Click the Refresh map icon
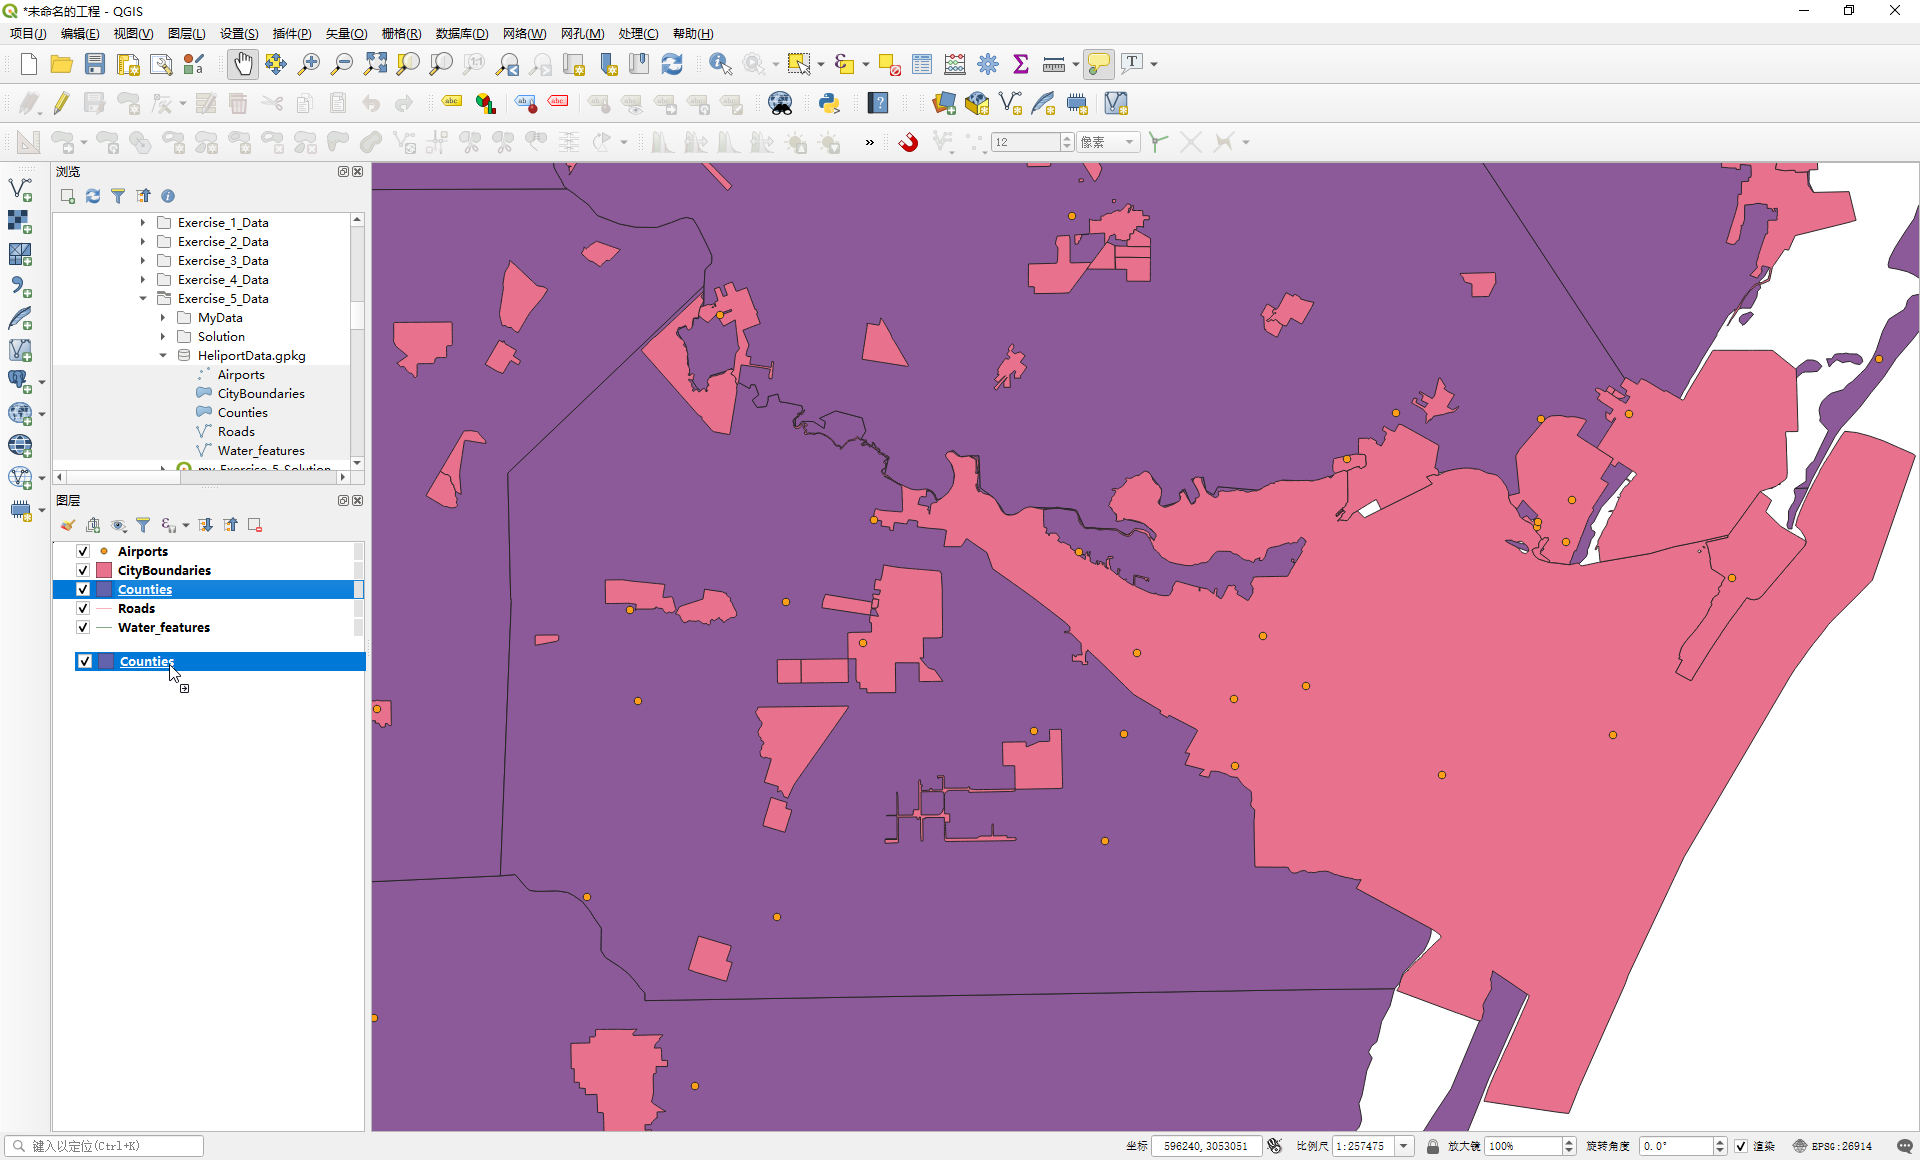 tap(672, 64)
